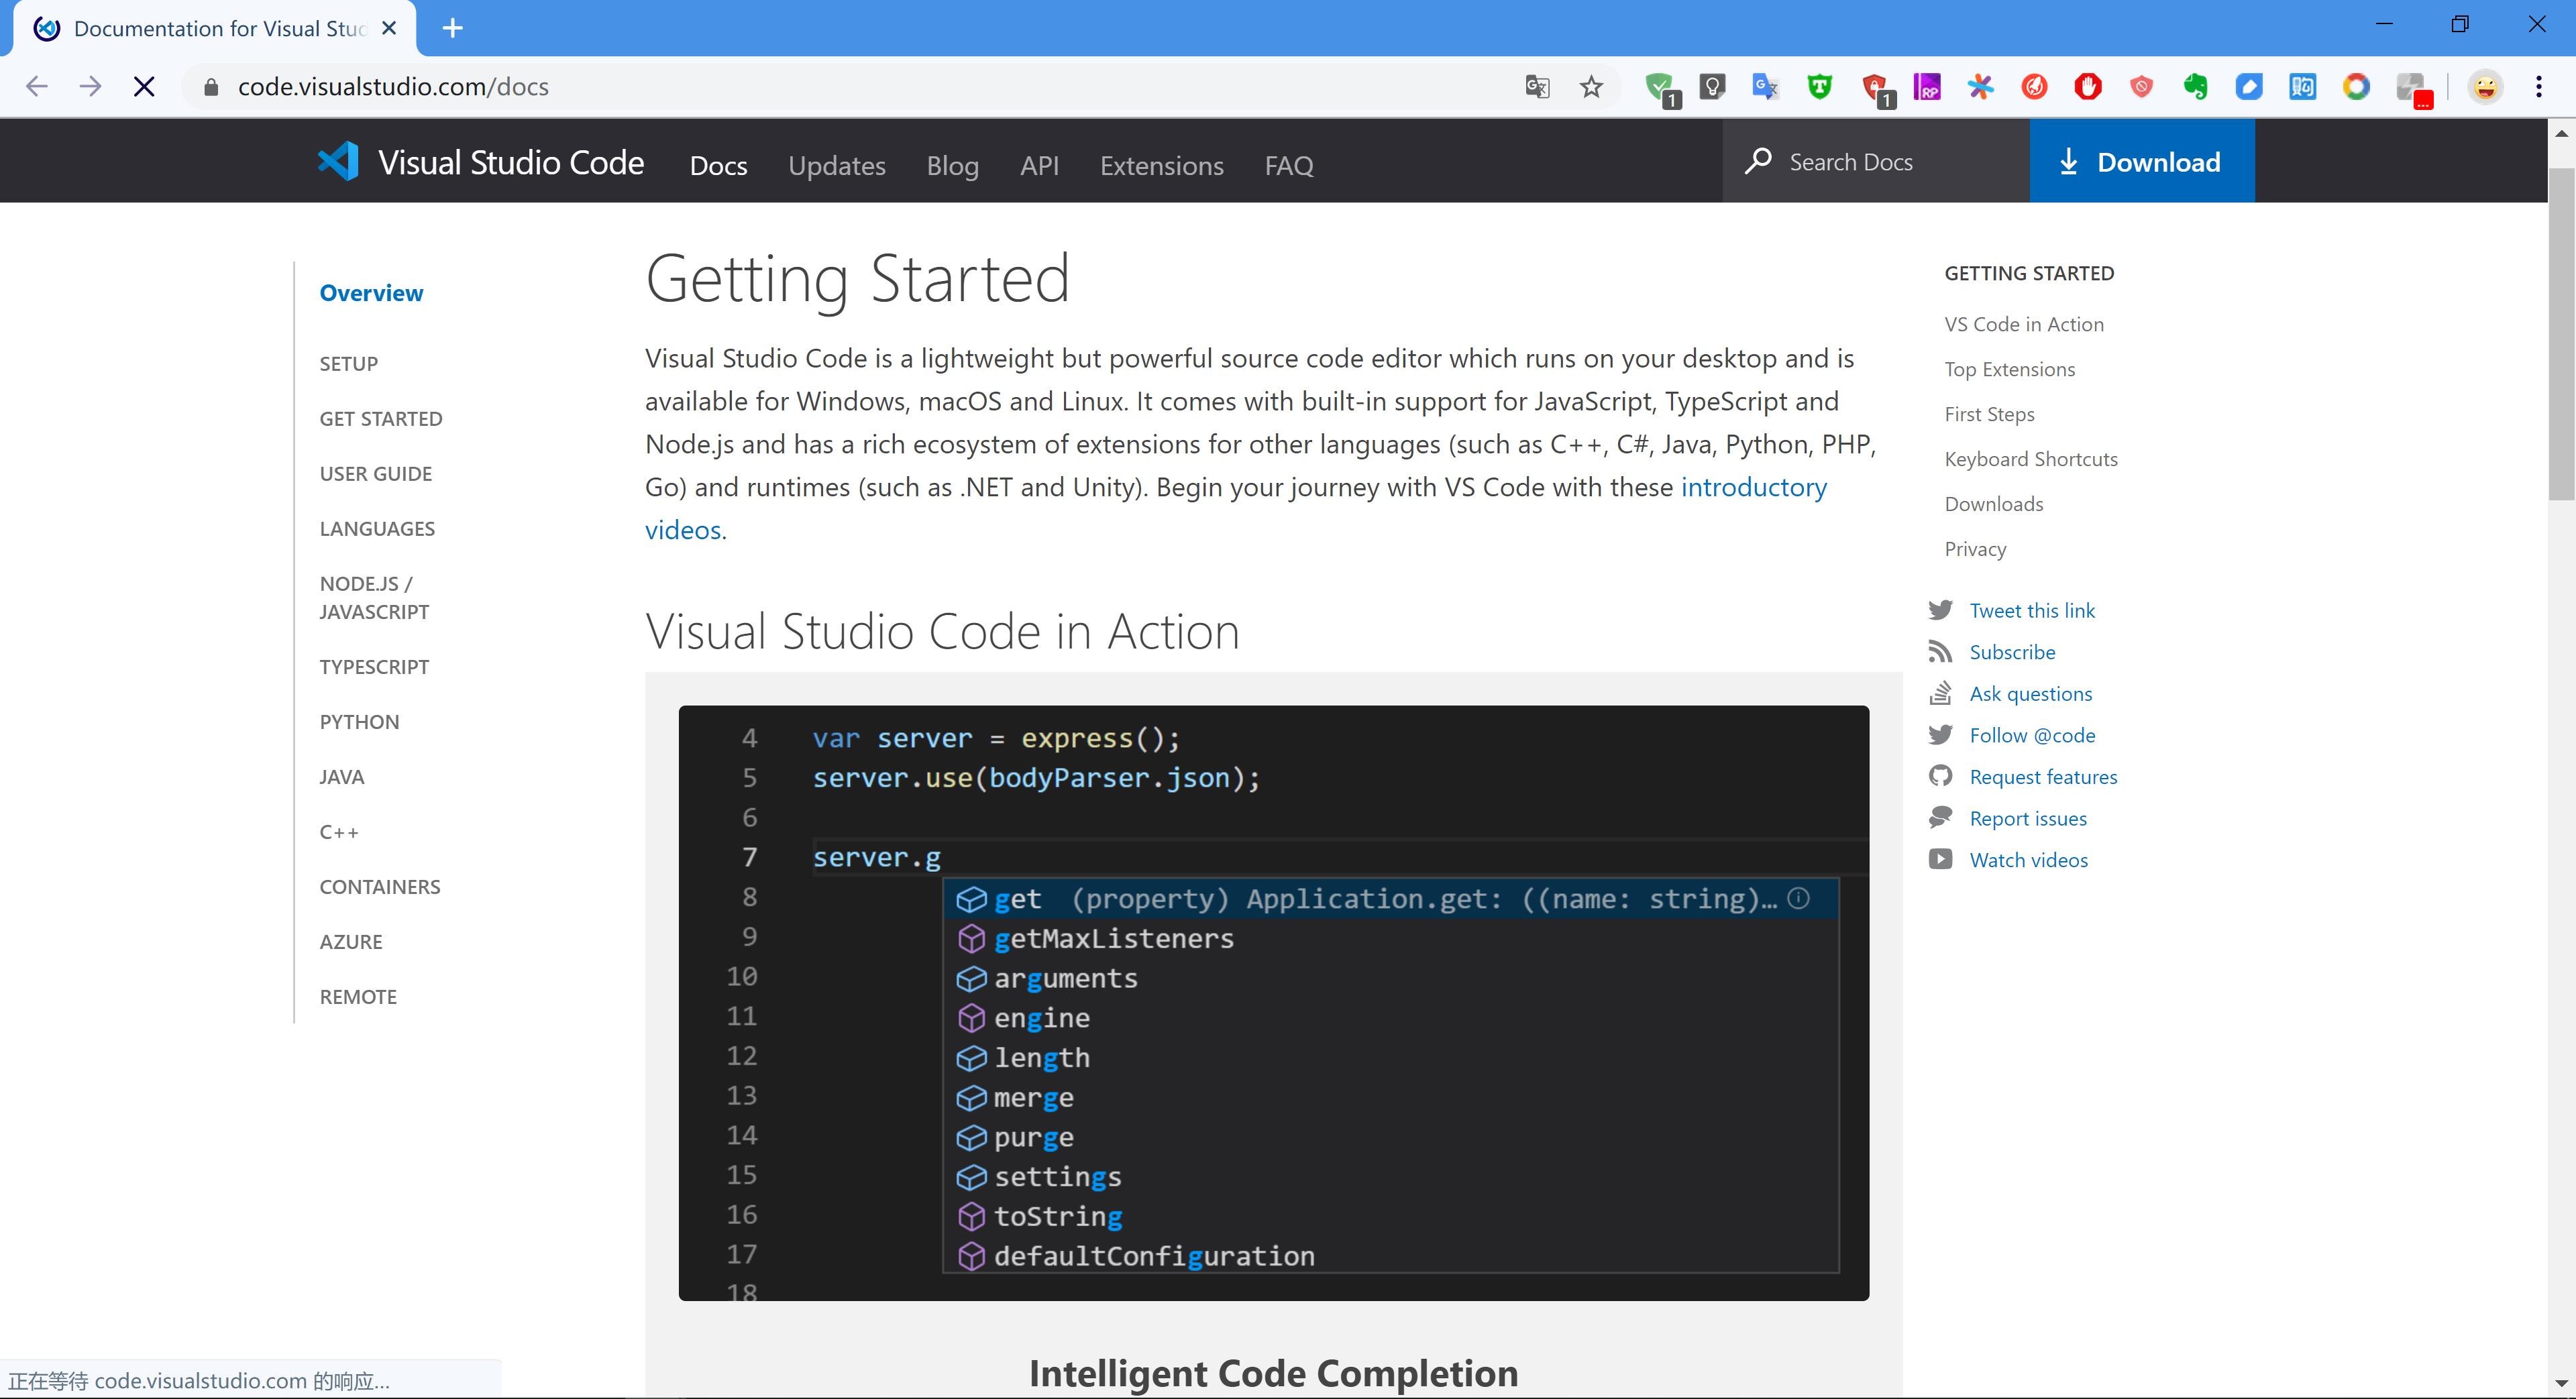2576x1399 pixels.
Task: Go back to the previous page
Action: click(37, 87)
